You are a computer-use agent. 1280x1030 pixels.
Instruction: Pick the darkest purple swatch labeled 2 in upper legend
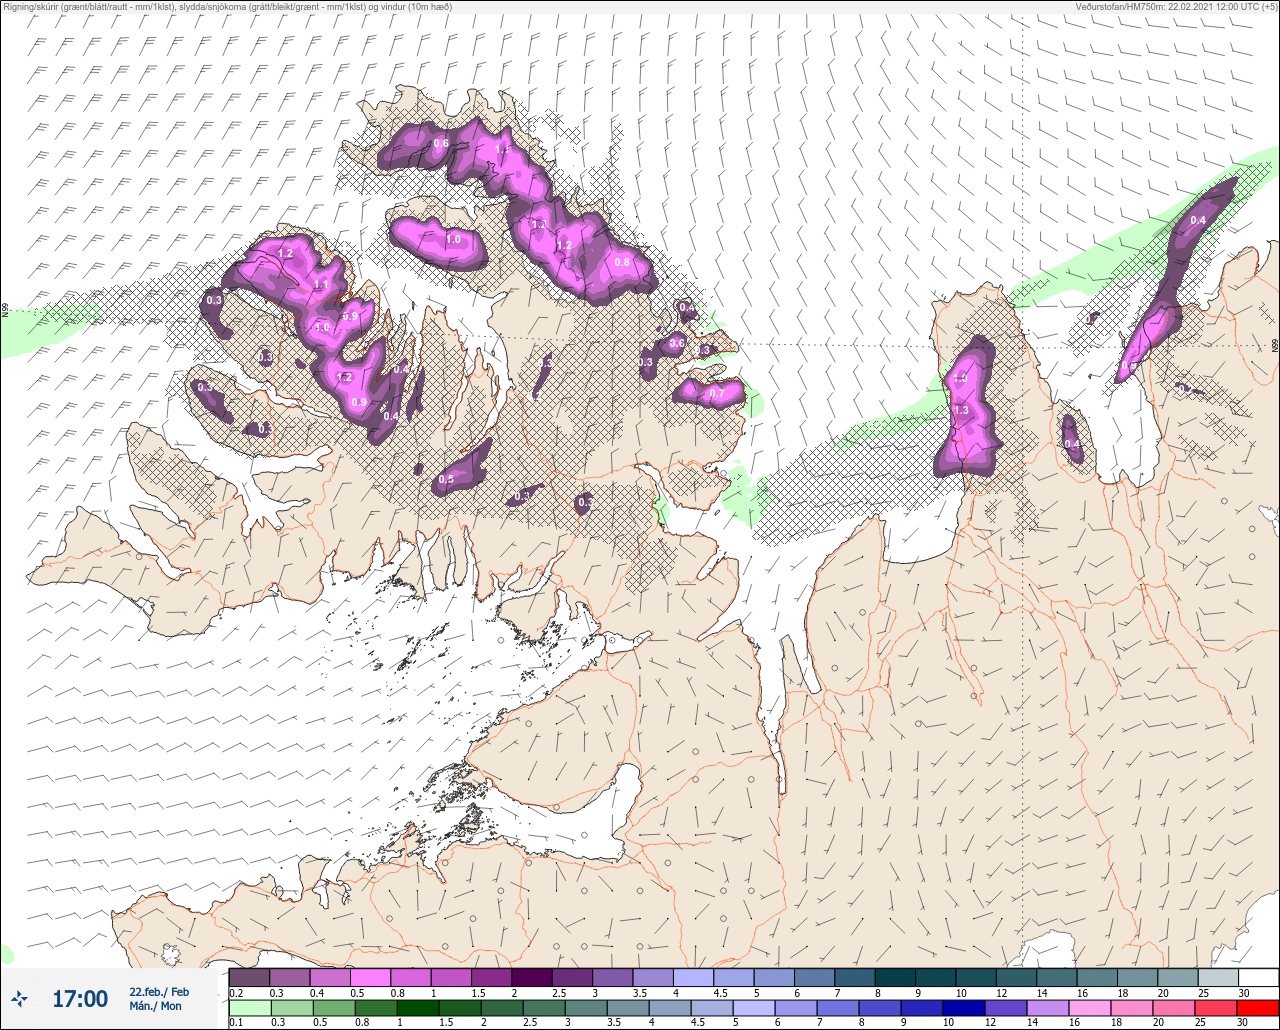531,977
